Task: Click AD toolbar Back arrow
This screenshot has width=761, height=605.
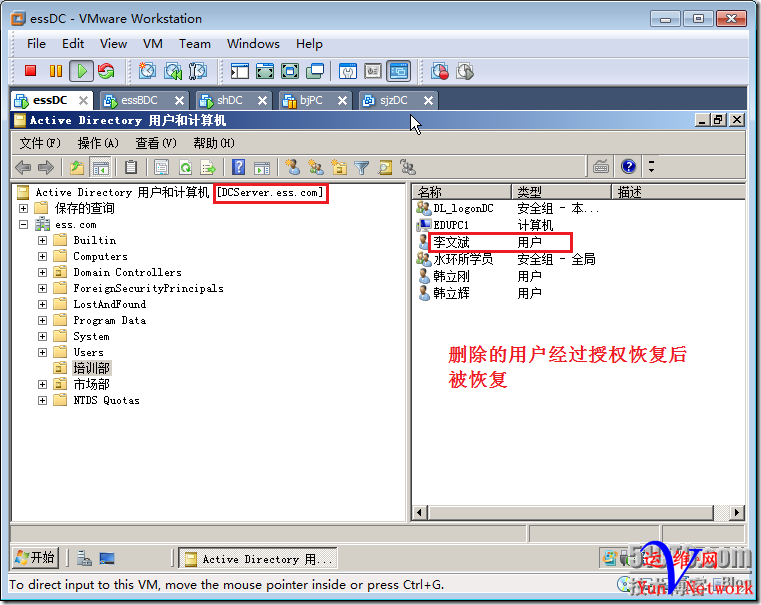Action: point(23,168)
